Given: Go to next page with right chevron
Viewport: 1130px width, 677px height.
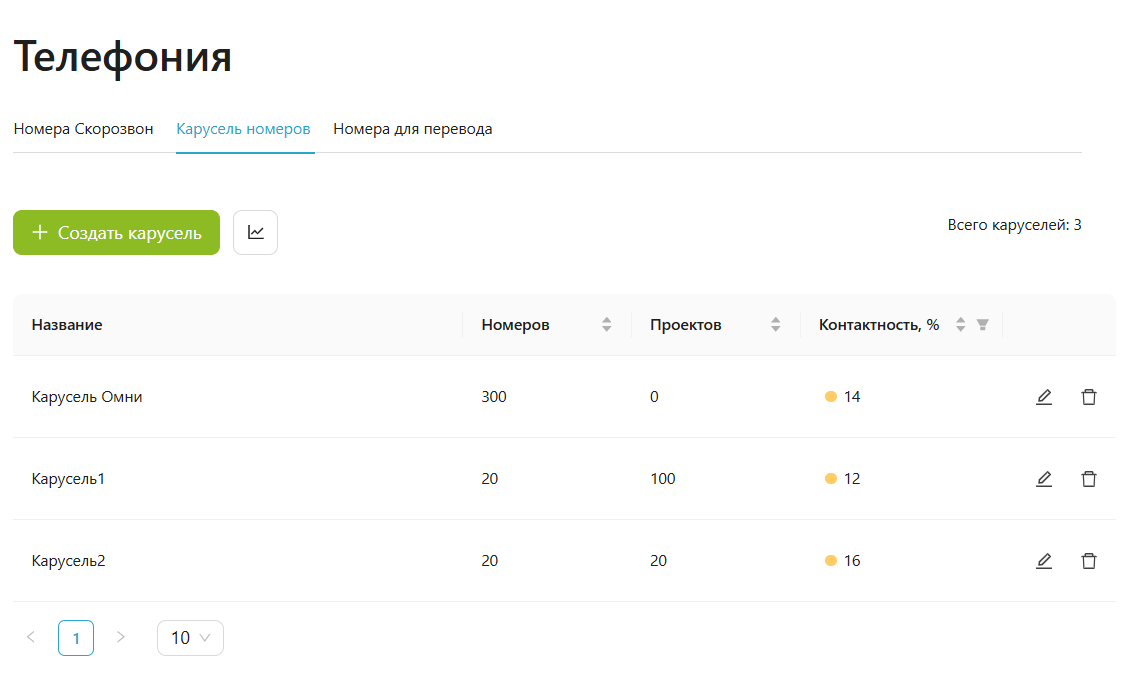Looking at the screenshot, I should pos(121,637).
